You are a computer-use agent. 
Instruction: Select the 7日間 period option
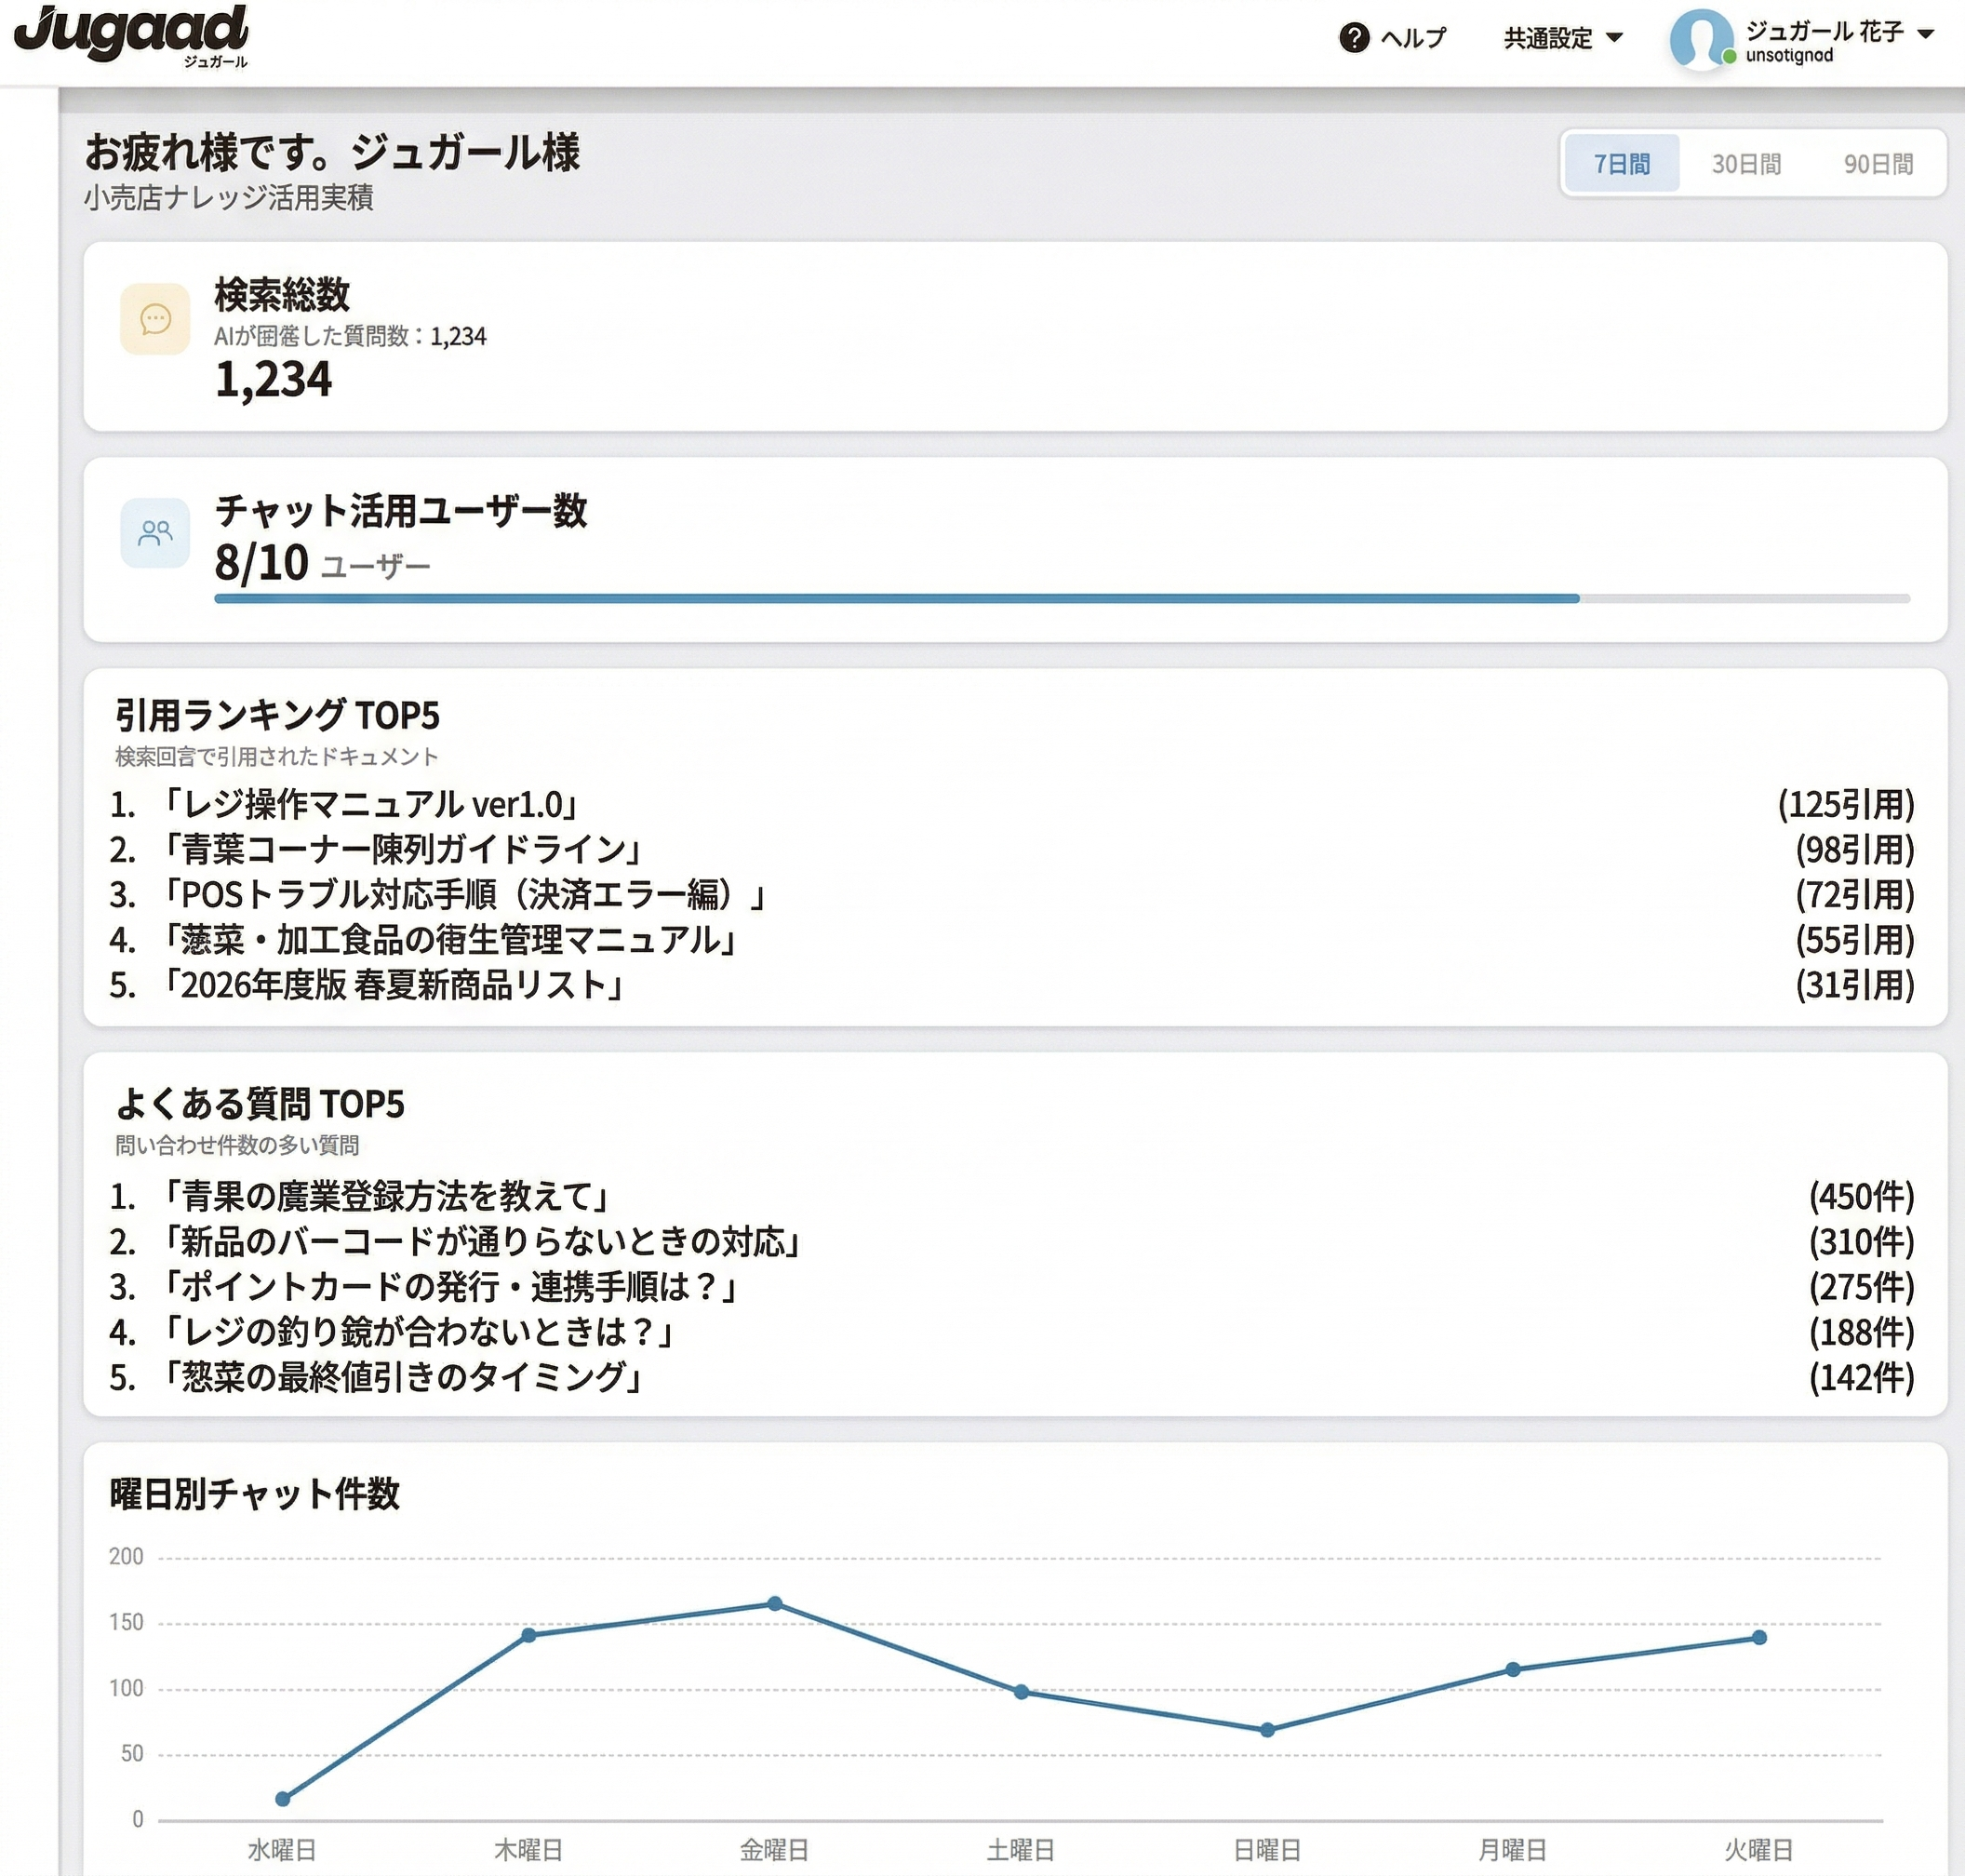[x=1621, y=164]
